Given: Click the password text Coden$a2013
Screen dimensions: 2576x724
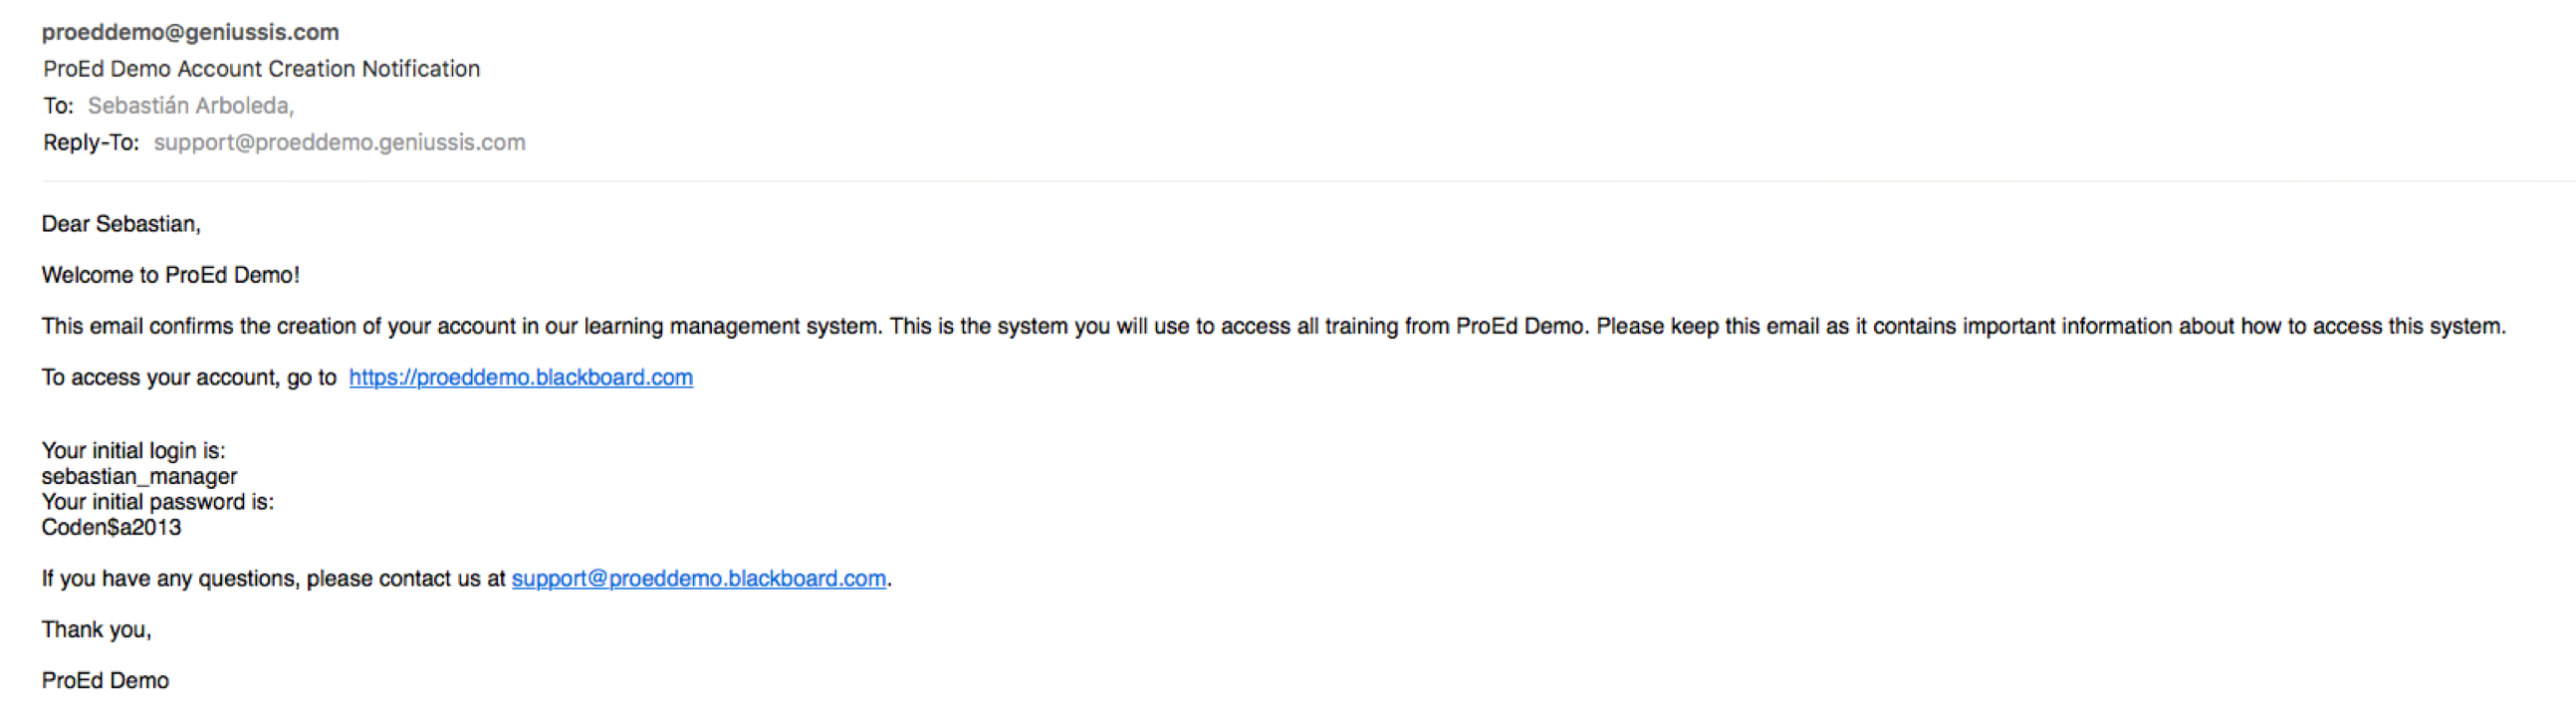Looking at the screenshot, I should click(x=111, y=528).
